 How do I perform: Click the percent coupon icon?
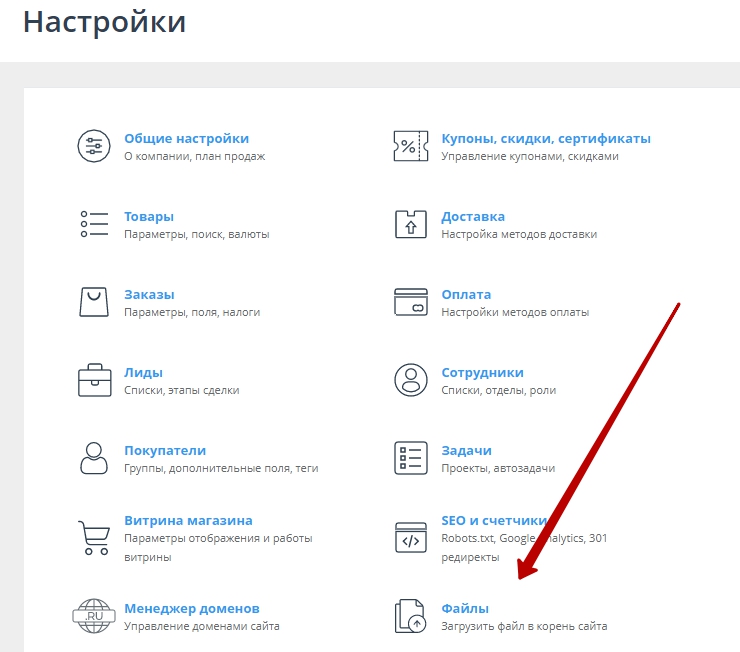coord(410,146)
